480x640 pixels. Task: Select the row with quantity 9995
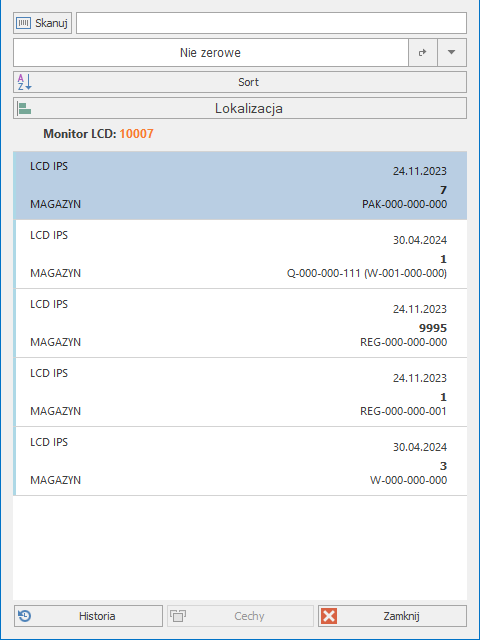tap(240, 323)
